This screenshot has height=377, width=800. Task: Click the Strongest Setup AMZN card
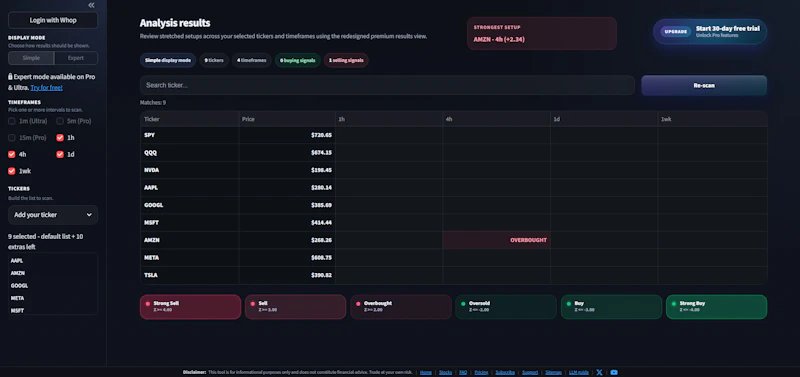pyautogui.click(x=542, y=34)
